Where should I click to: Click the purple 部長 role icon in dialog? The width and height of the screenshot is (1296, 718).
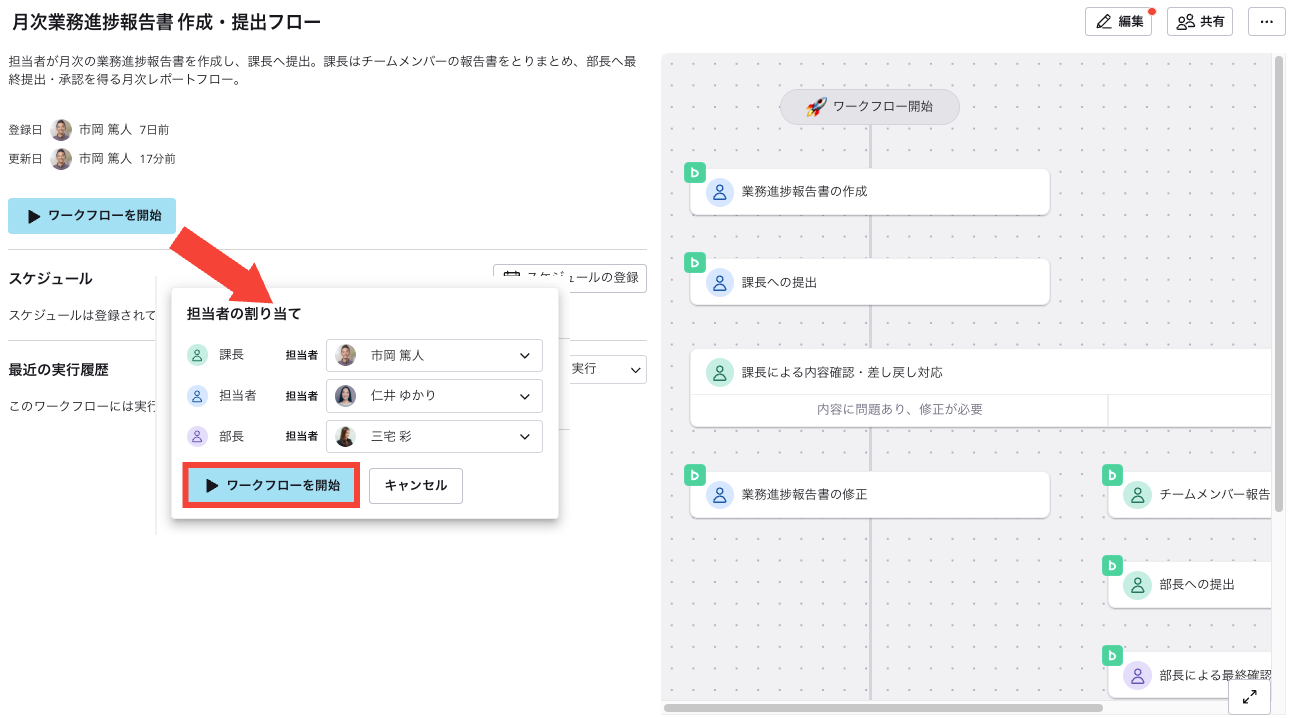(x=198, y=436)
